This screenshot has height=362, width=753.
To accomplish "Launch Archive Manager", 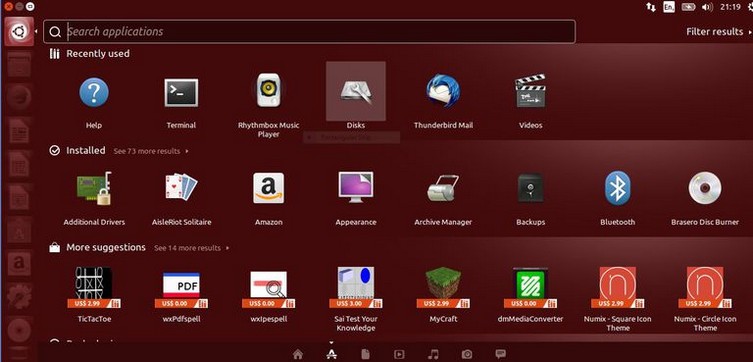I will [x=443, y=188].
